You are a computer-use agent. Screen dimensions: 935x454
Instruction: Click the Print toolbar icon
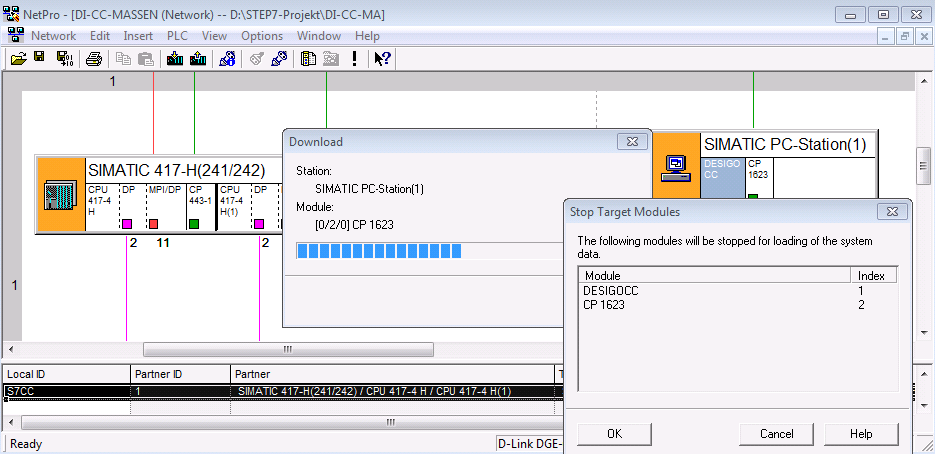click(x=94, y=59)
